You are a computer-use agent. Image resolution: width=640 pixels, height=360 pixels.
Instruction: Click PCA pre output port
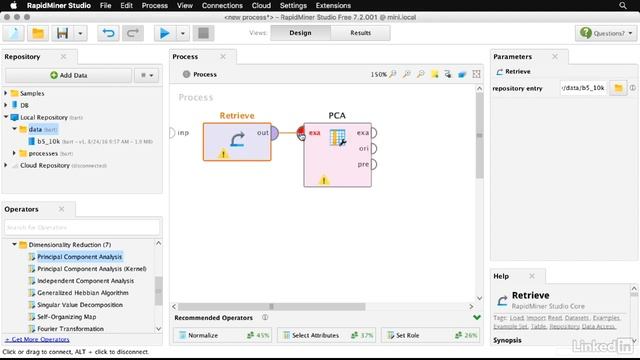373,164
